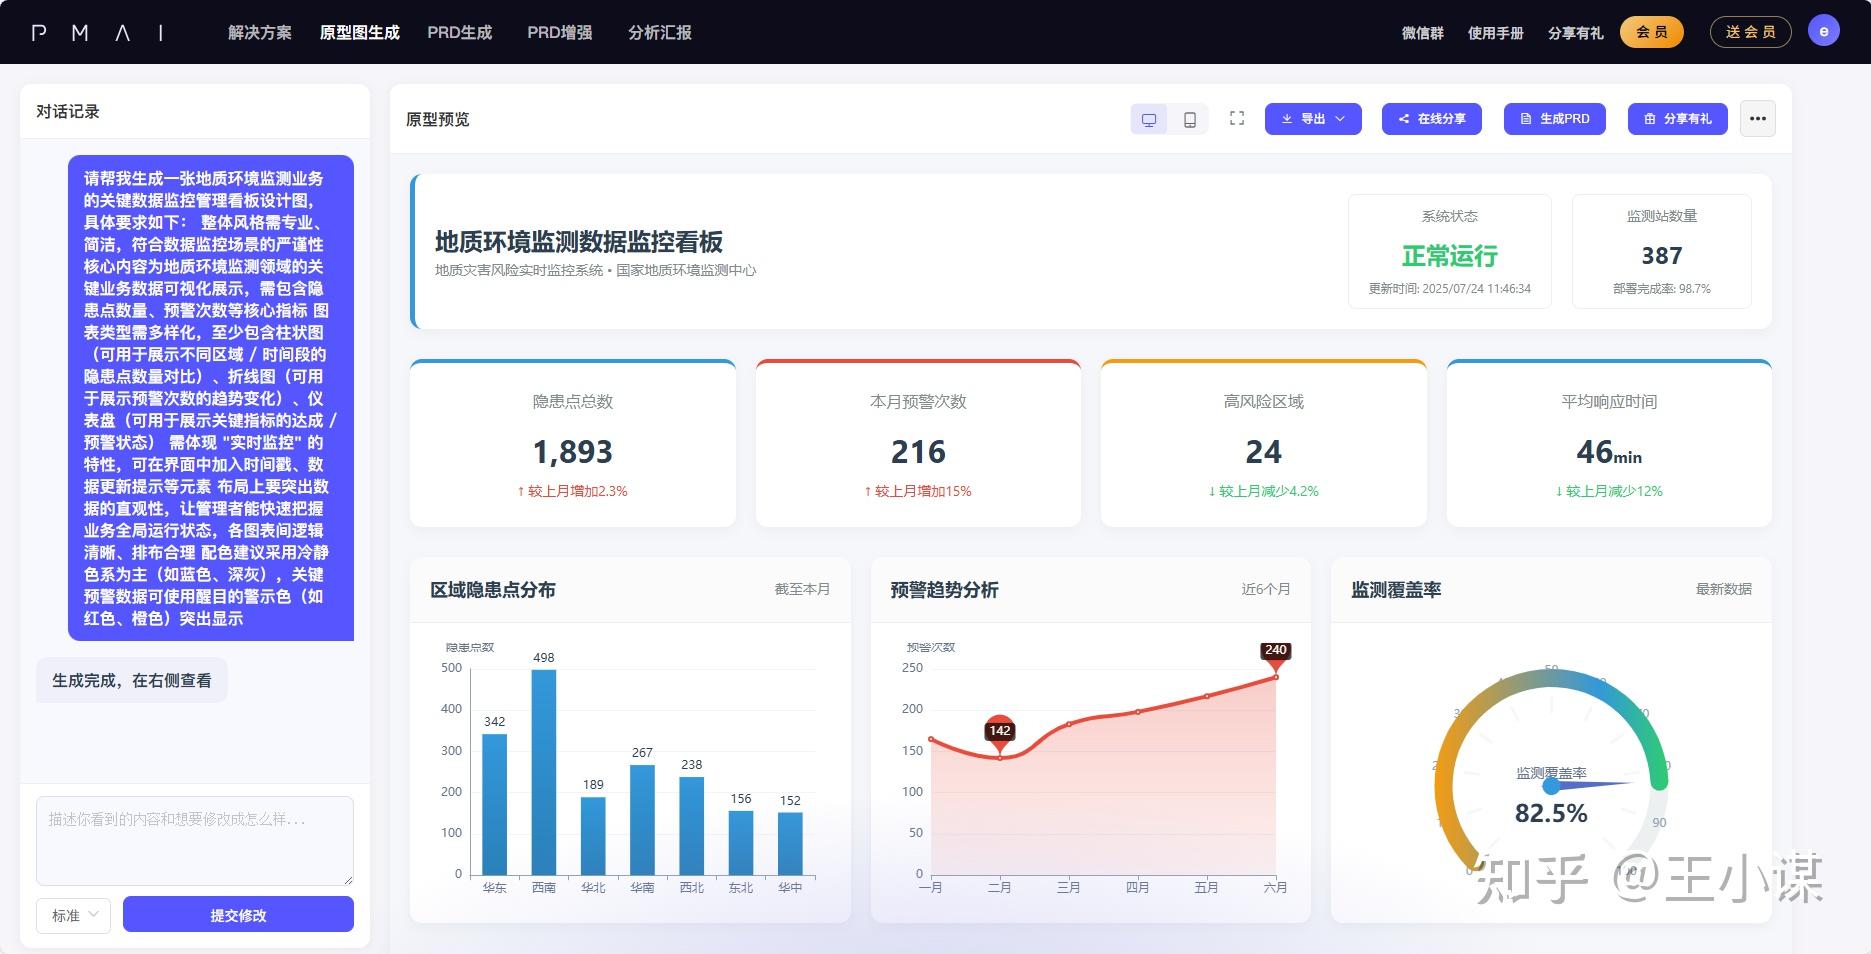
Task: Click the 分享有礼 gift icon in toolbar
Action: pos(1650,119)
